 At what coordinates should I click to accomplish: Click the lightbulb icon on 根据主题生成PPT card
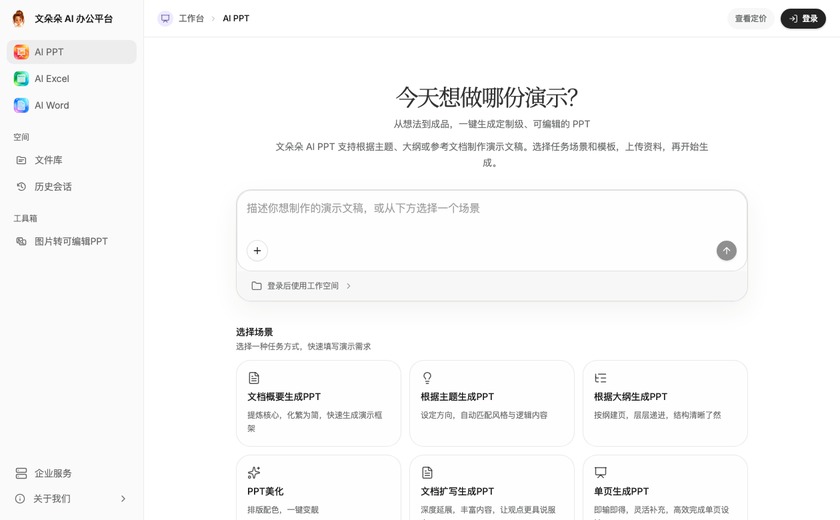coord(427,378)
